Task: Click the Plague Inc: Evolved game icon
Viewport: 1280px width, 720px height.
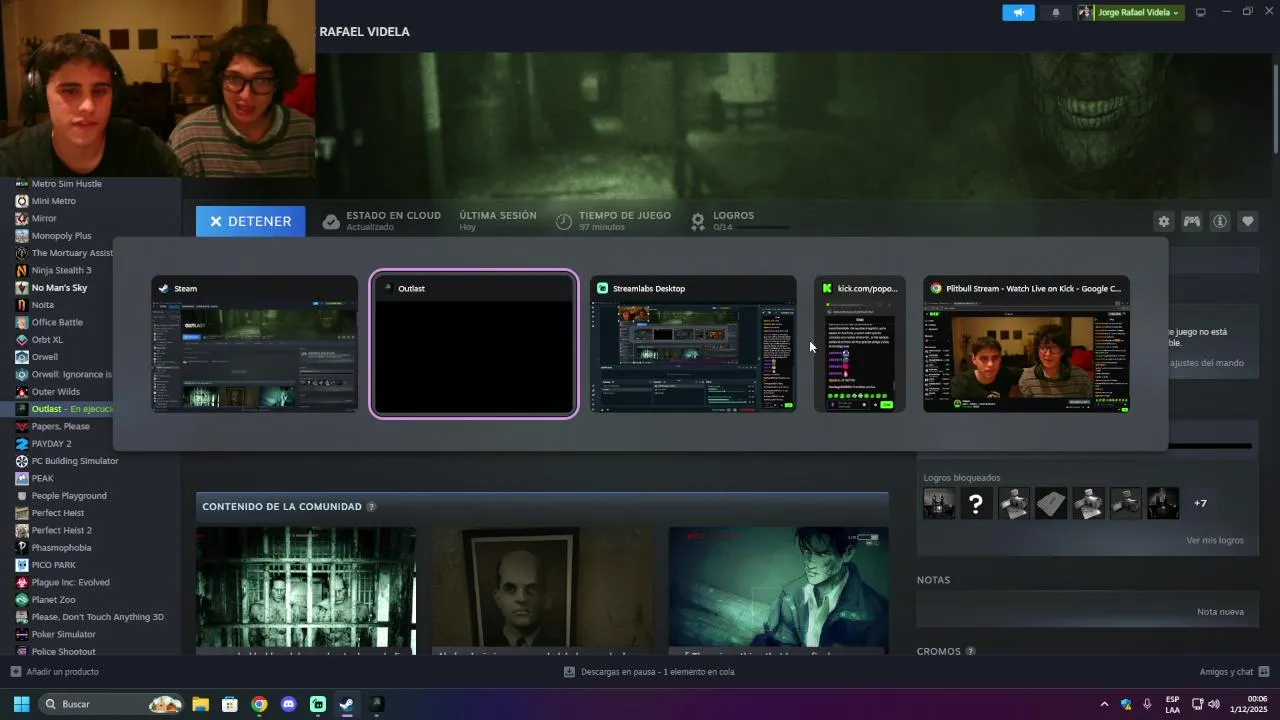Action: tap(22, 582)
